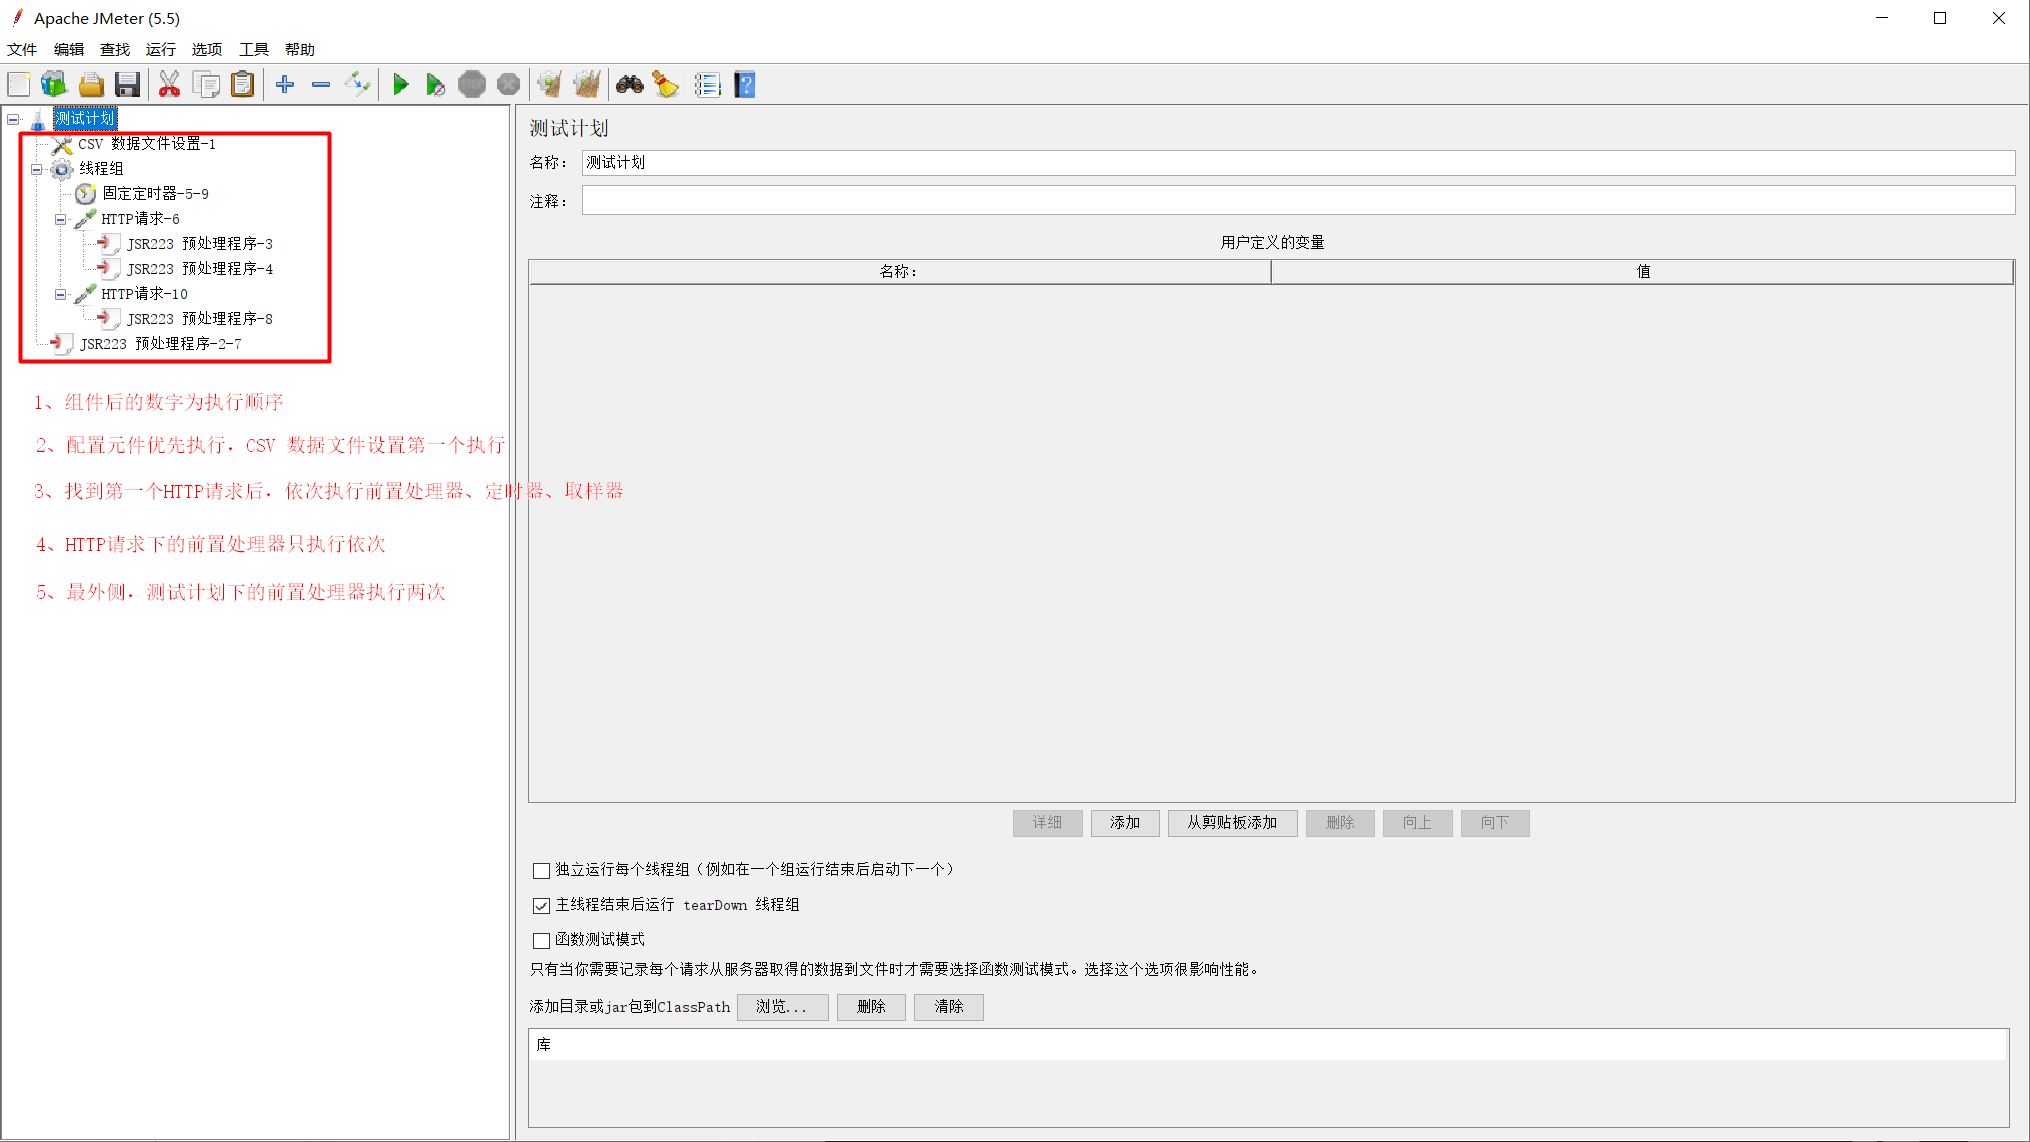Open the Templates icon in toolbar

point(54,85)
